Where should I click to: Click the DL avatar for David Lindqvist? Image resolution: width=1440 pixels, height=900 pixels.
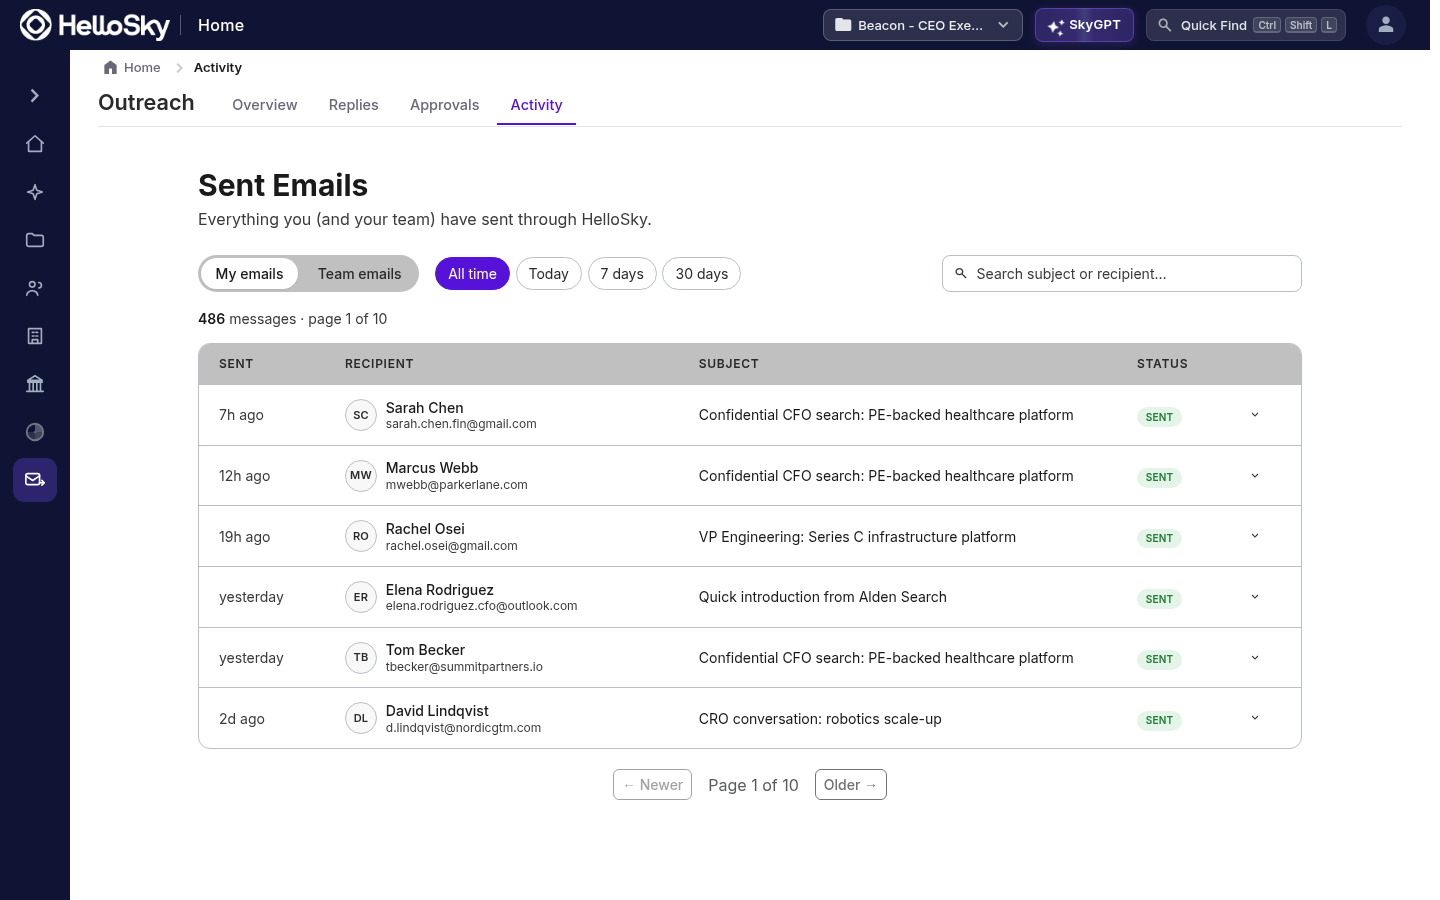pyautogui.click(x=361, y=719)
